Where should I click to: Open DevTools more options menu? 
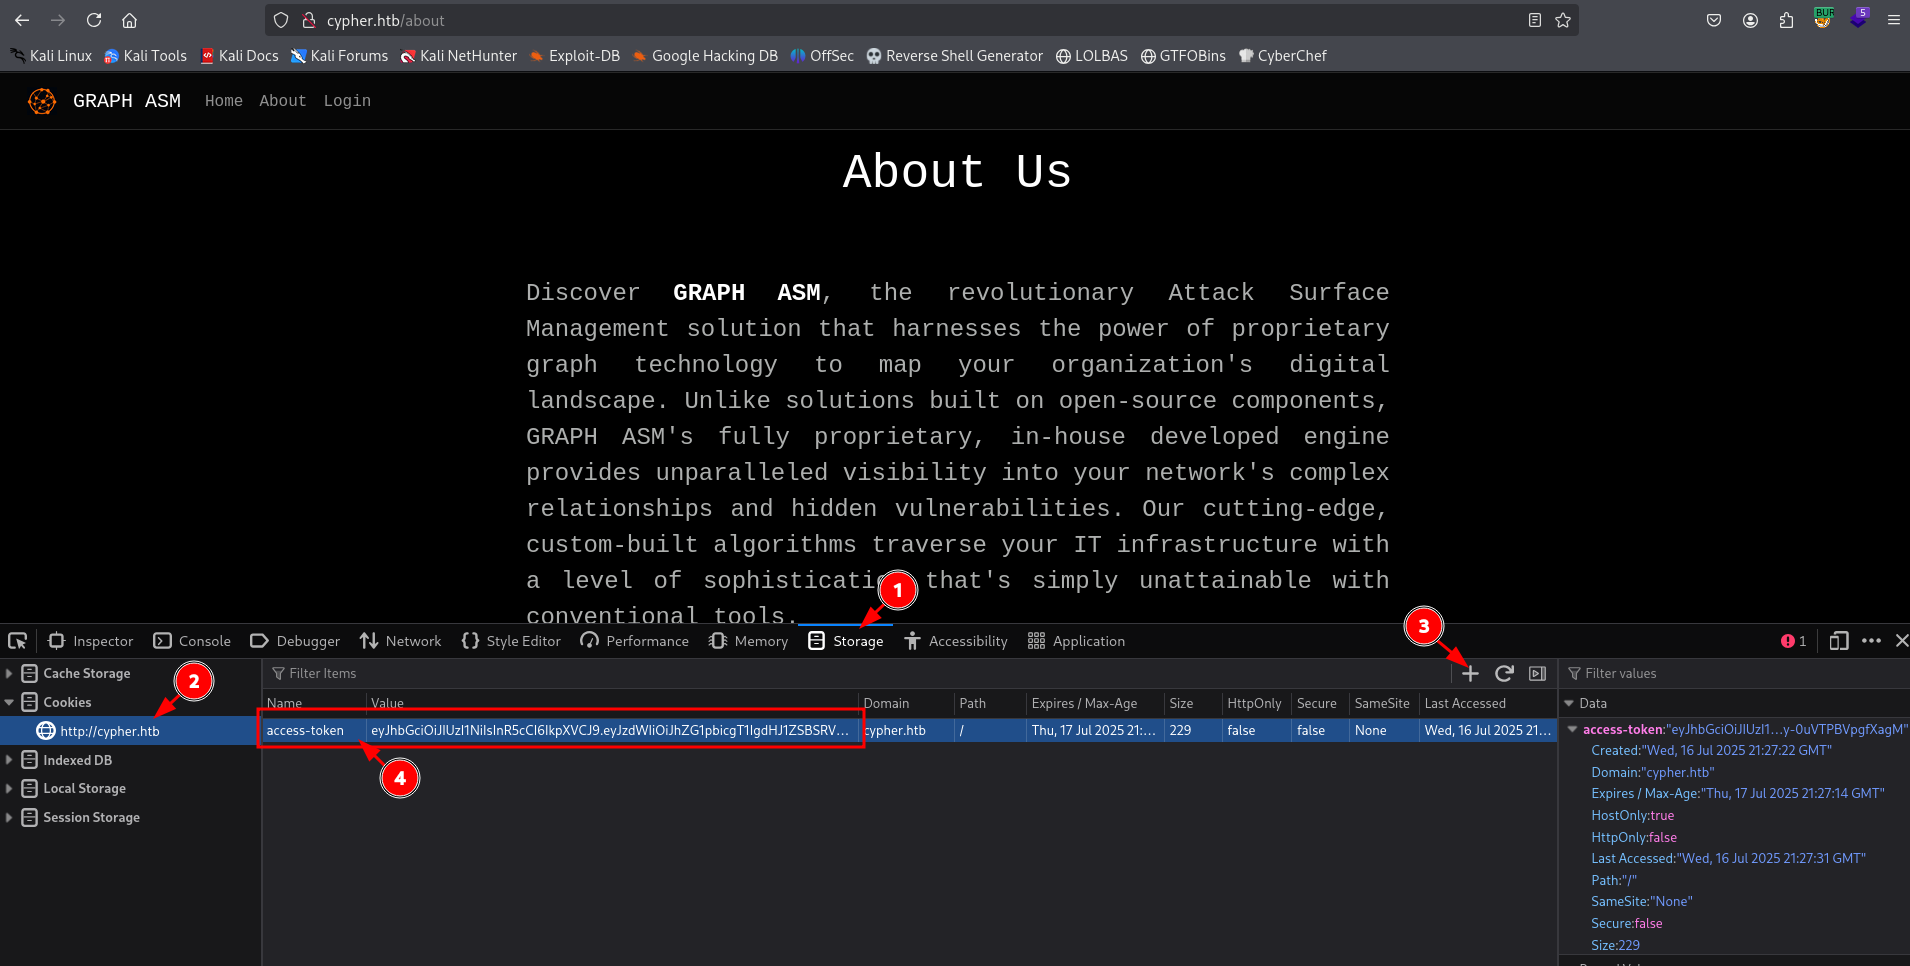pos(1871,641)
